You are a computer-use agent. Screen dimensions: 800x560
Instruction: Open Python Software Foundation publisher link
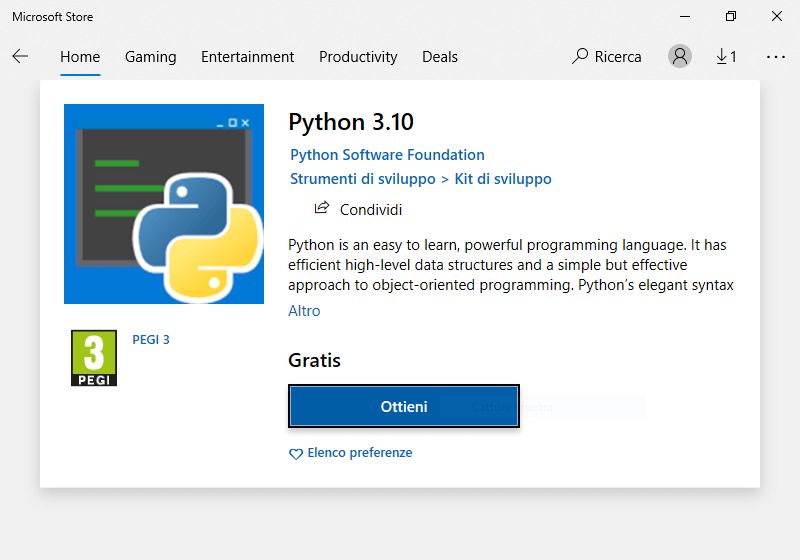coord(387,155)
